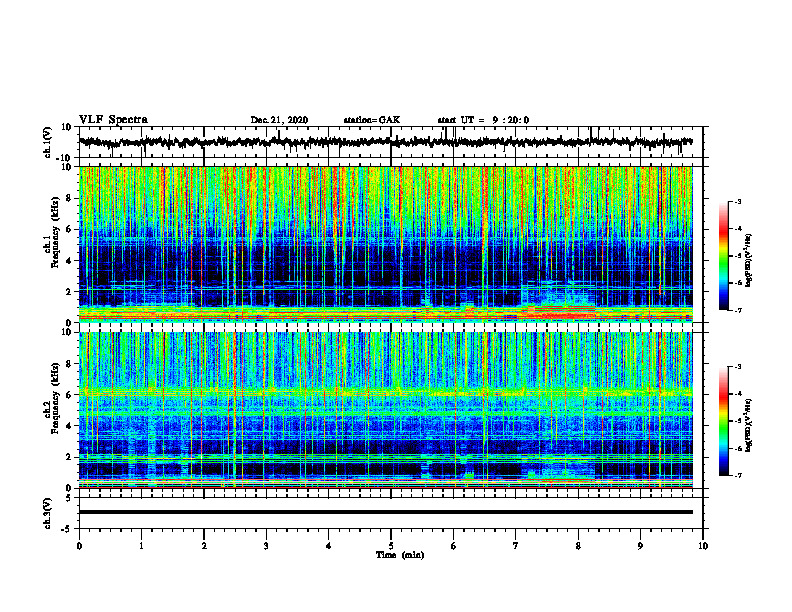Click the "-7" label on ch.2 color bar
Screen dimensions: 792x612
click(x=738, y=475)
